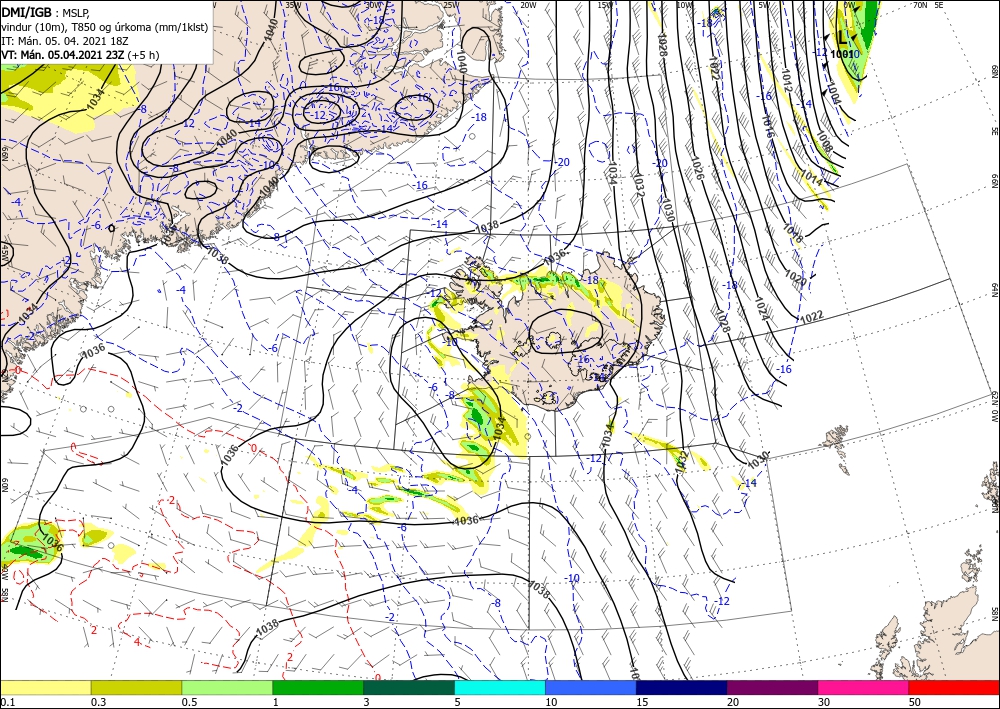Click the legend value '0.1'
The image size is (1000, 709).
[x=7, y=702]
